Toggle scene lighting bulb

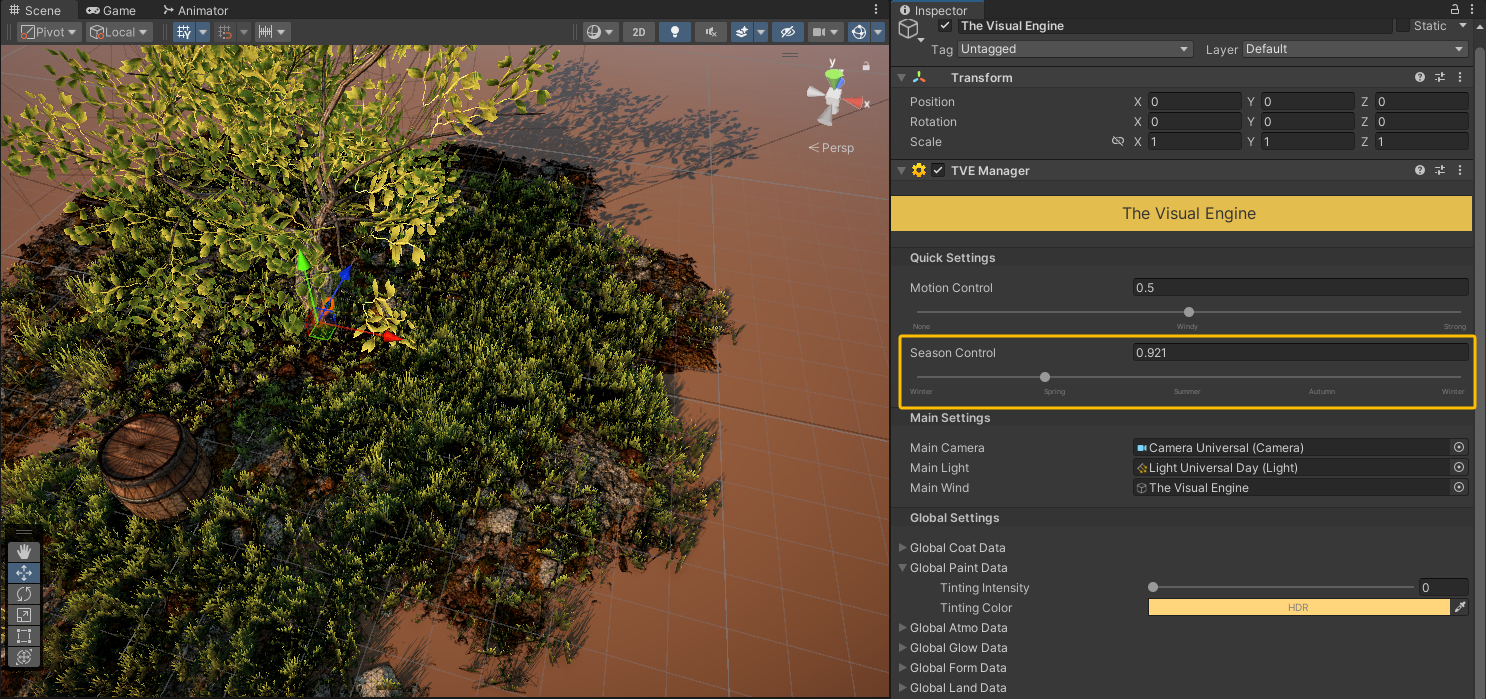(x=674, y=32)
